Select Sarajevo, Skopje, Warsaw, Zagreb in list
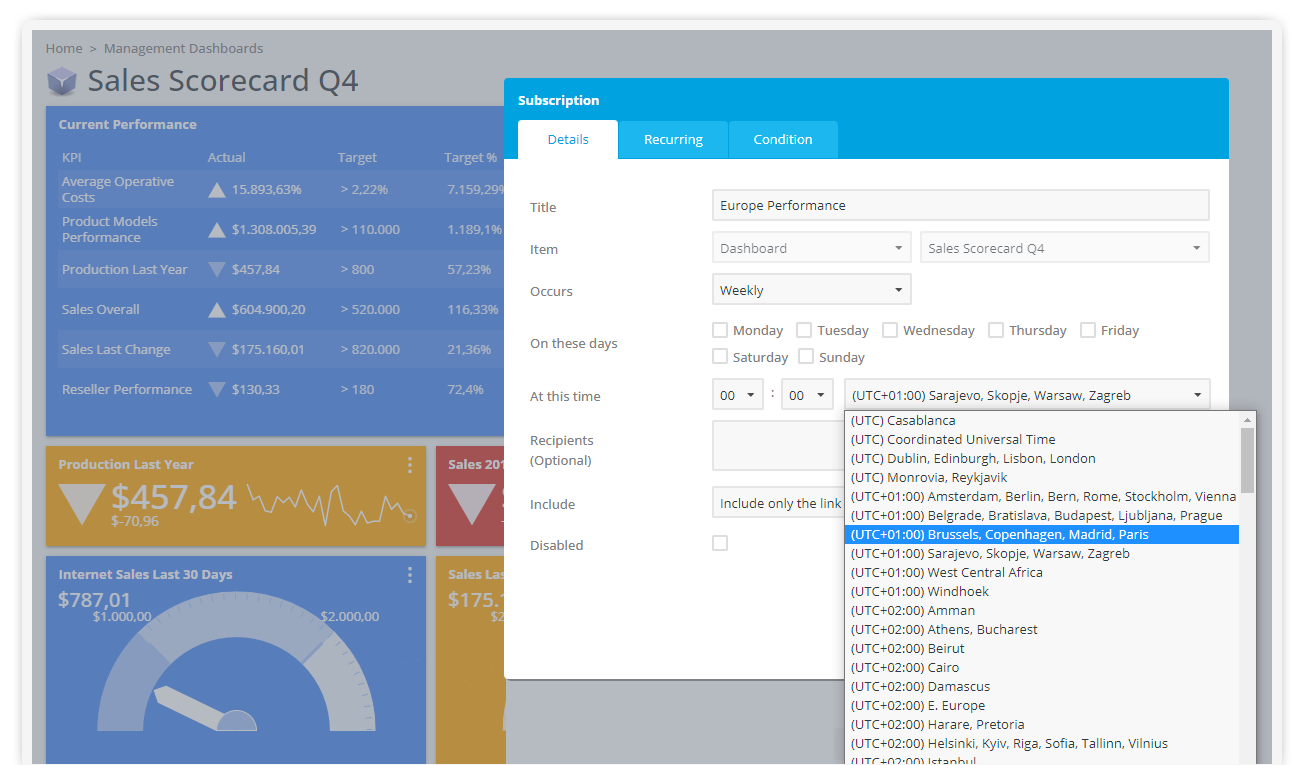 pos(1042,554)
